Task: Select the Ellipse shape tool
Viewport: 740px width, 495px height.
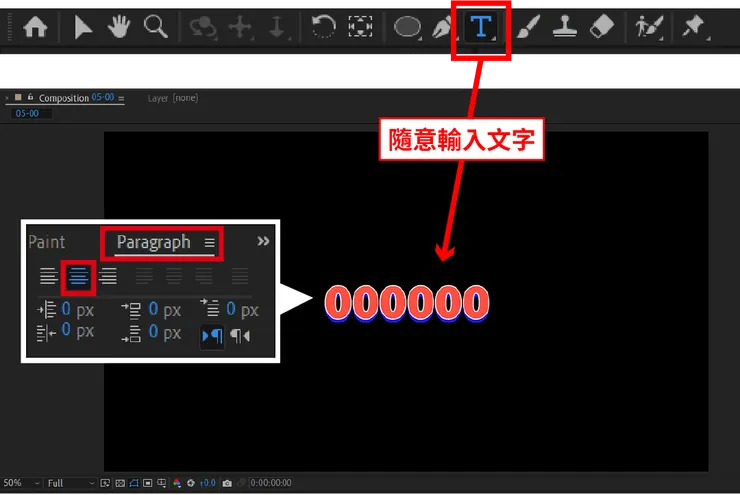Action: (407, 27)
